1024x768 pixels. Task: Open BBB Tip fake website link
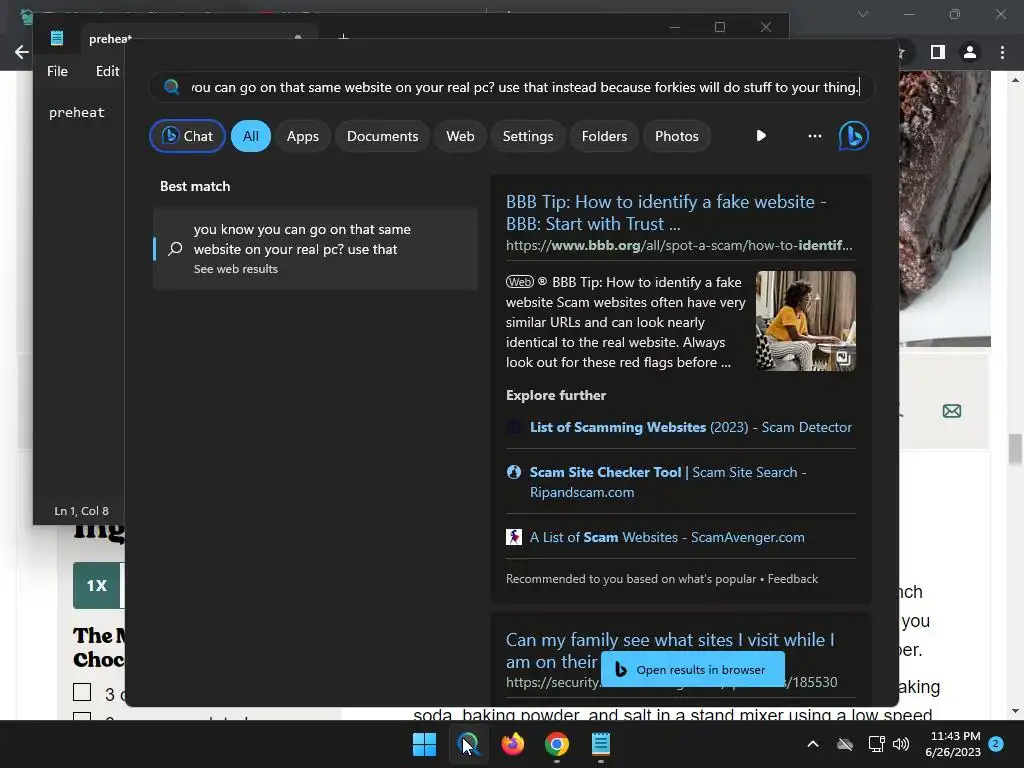coord(666,212)
